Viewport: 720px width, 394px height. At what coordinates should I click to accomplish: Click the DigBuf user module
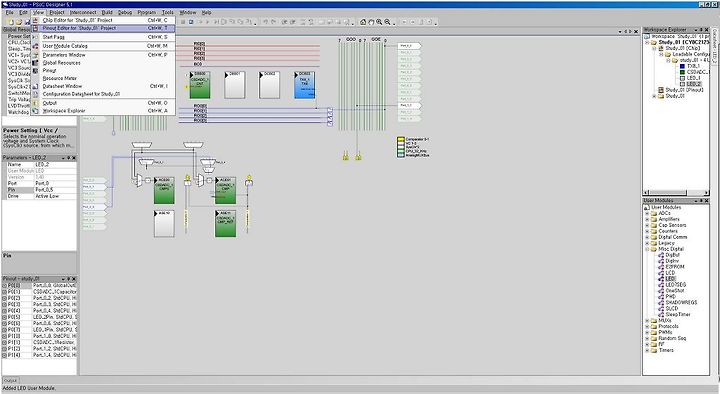pos(672,255)
